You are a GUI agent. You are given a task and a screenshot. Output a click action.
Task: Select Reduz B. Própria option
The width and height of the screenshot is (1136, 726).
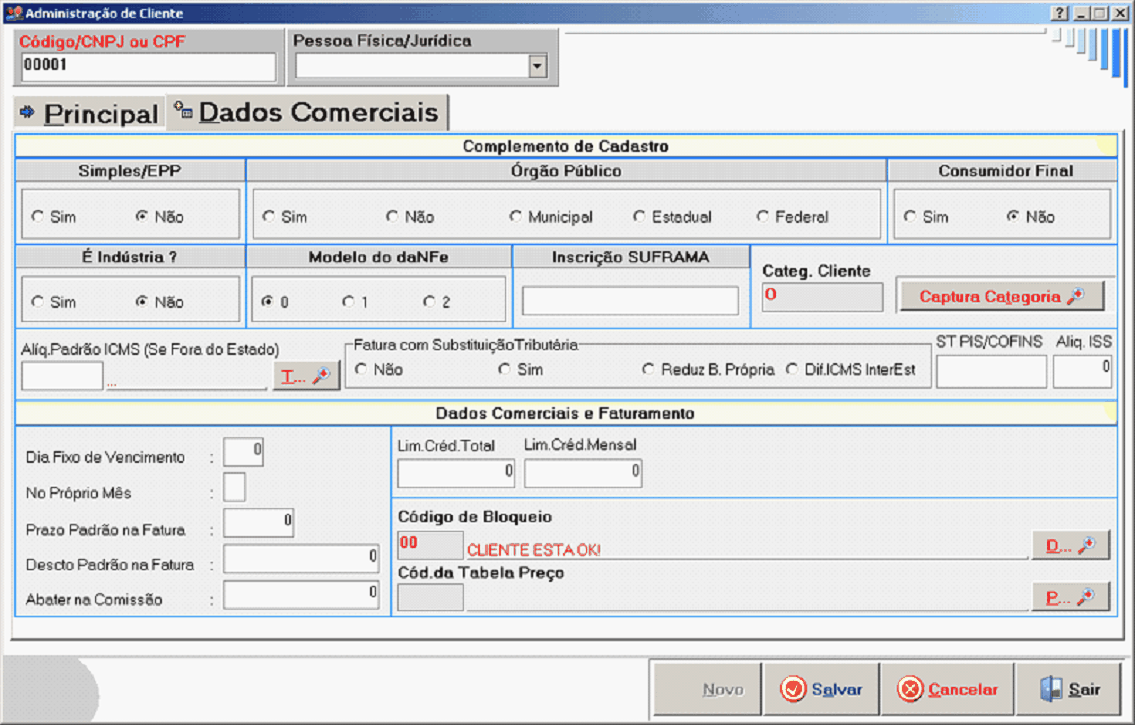[x=649, y=369]
